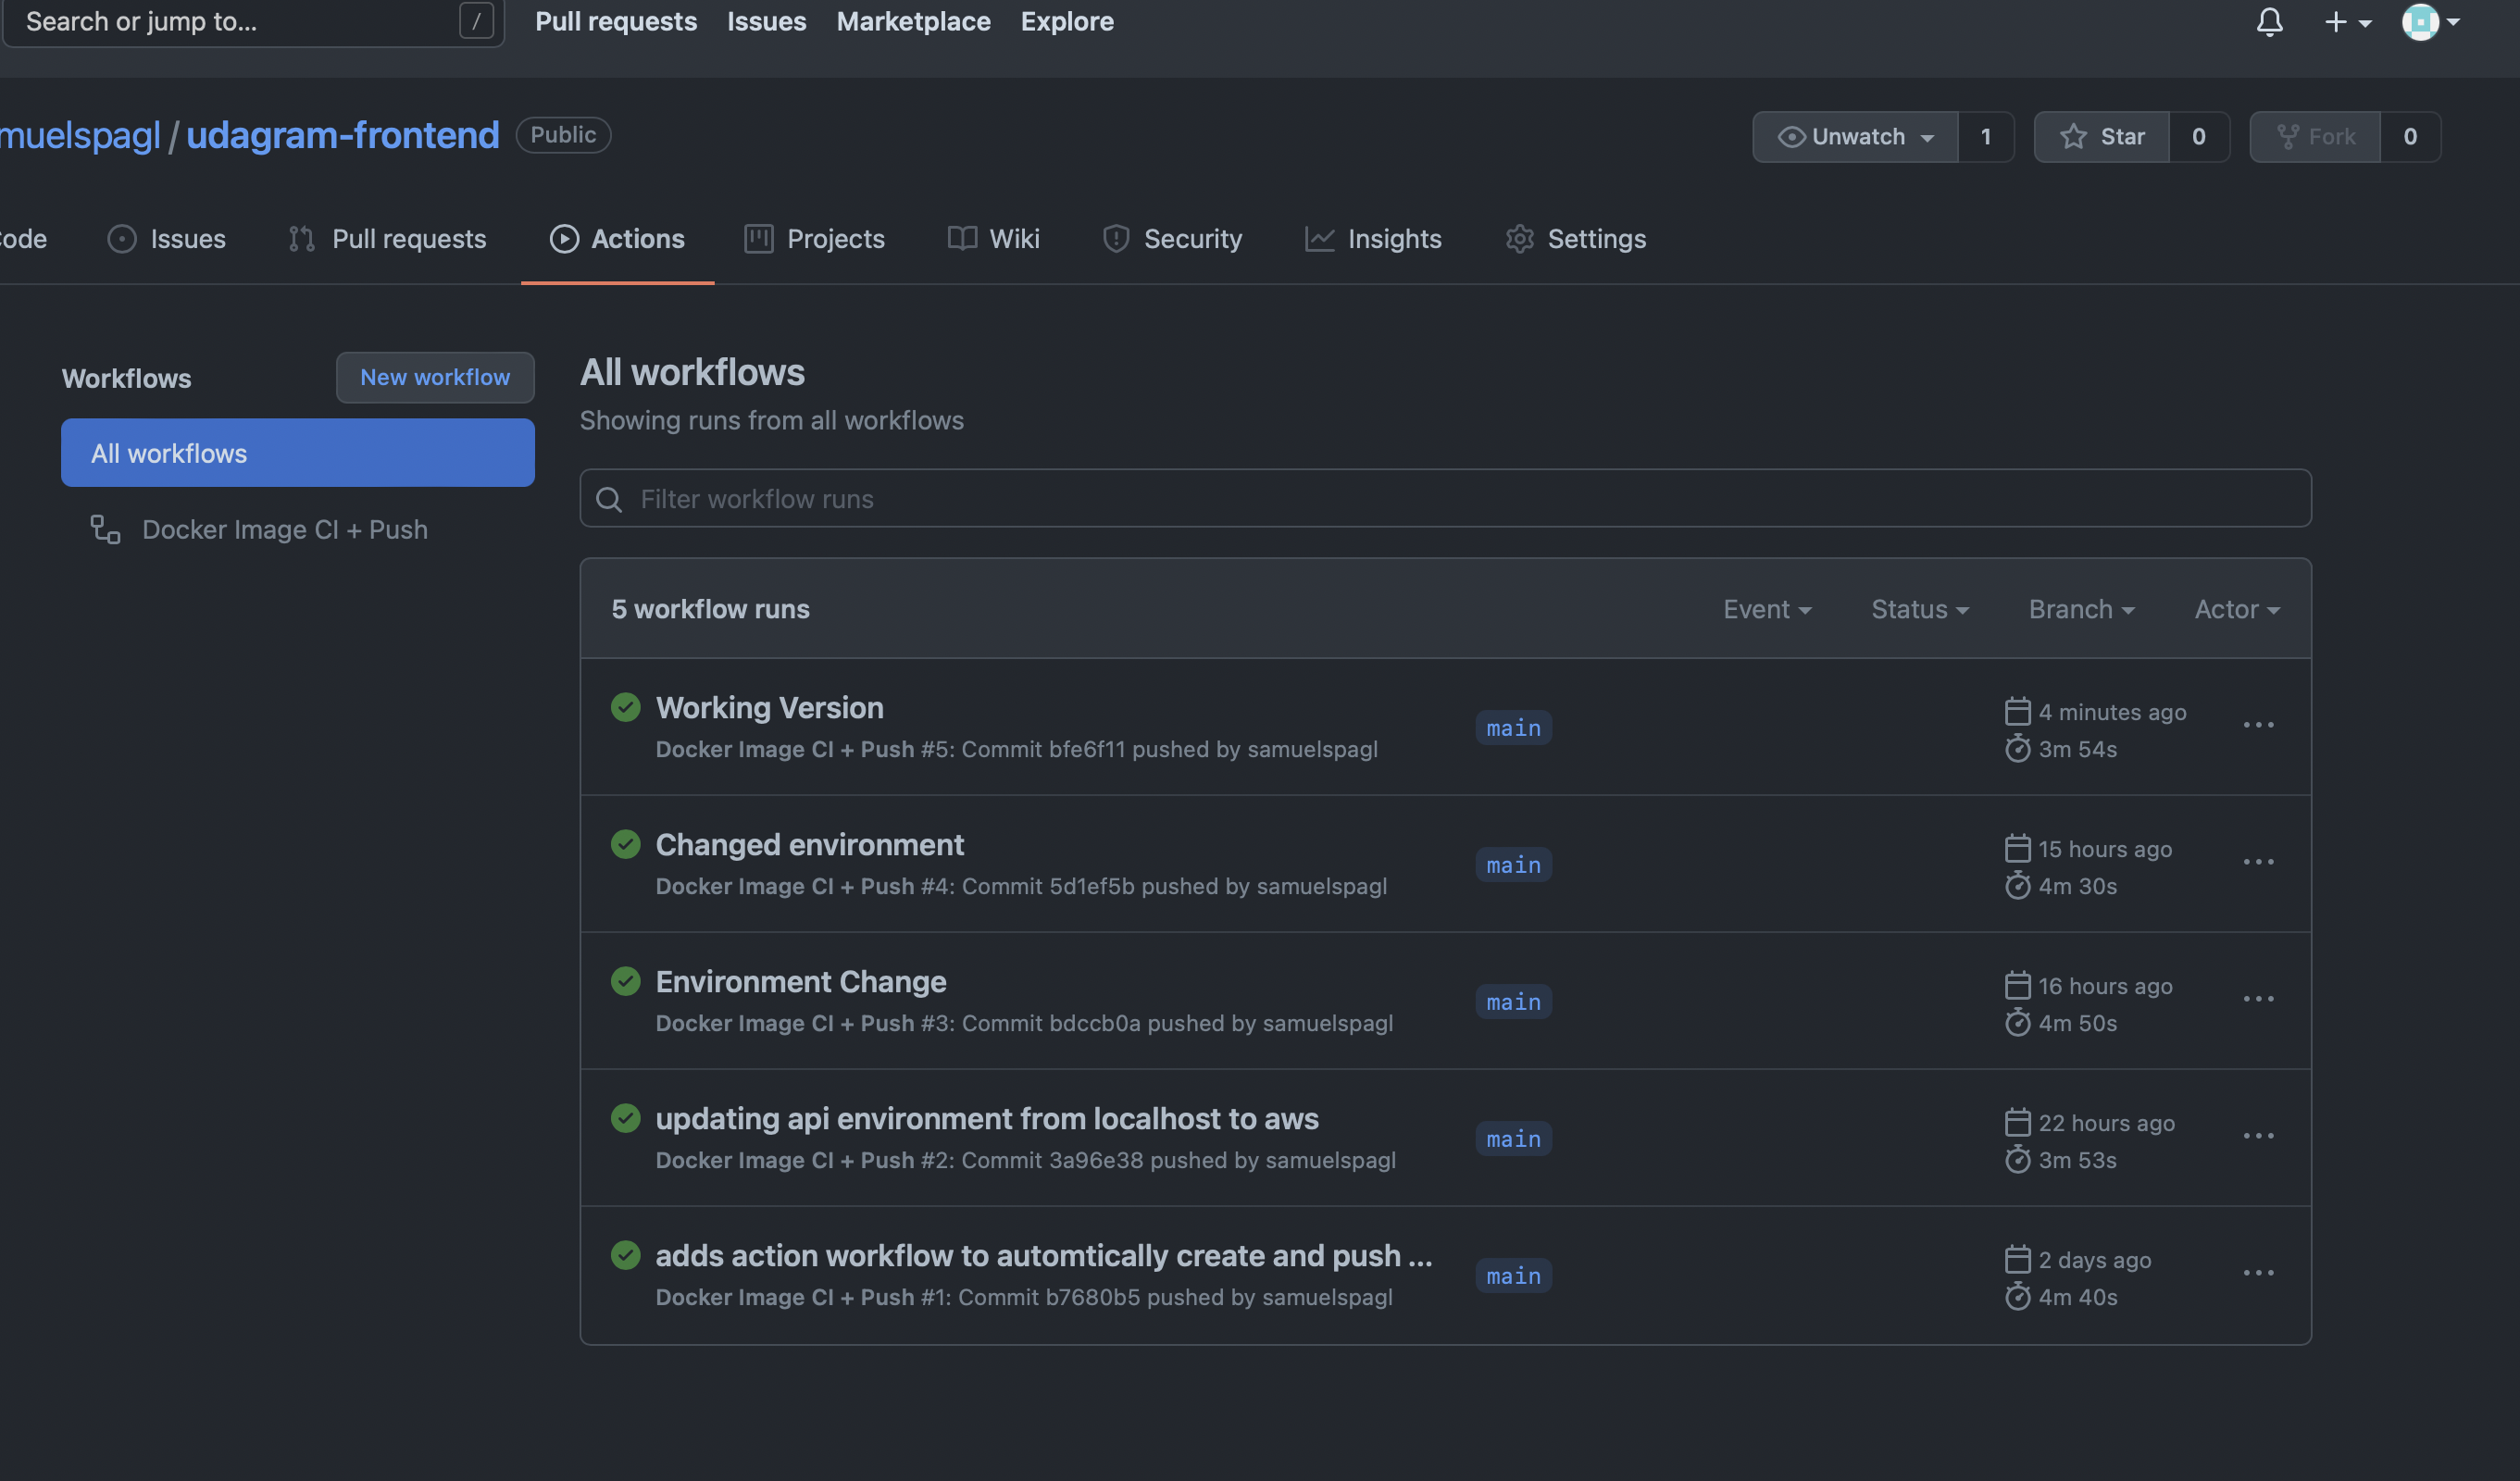Open the Branch filter dropdown

pyautogui.click(x=2080, y=609)
